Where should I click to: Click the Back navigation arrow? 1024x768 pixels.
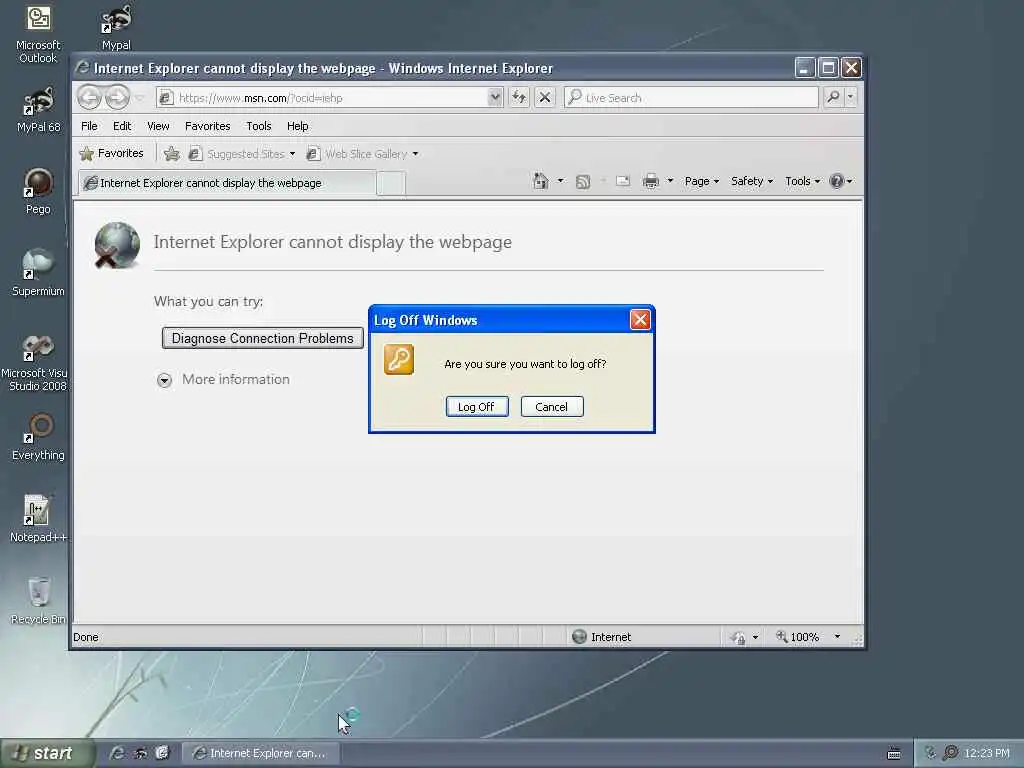pos(89,98)
